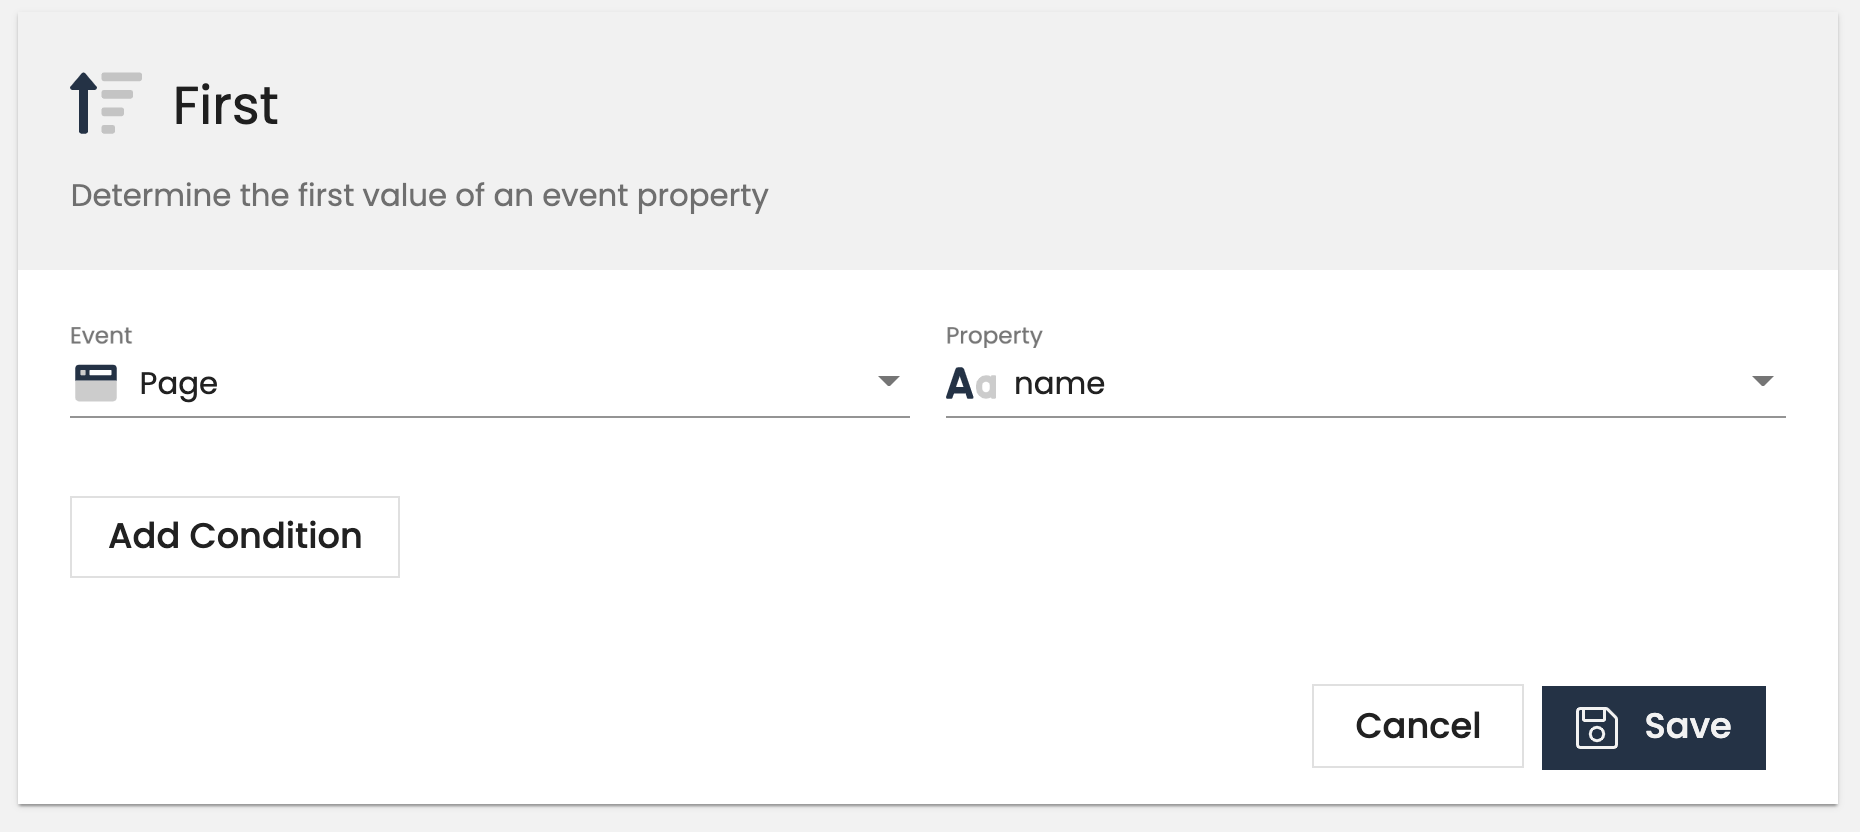Viewport: 1860px width, 832px height.
Task: Click the First sort-arrow icon in header
Action: [105, 103]
